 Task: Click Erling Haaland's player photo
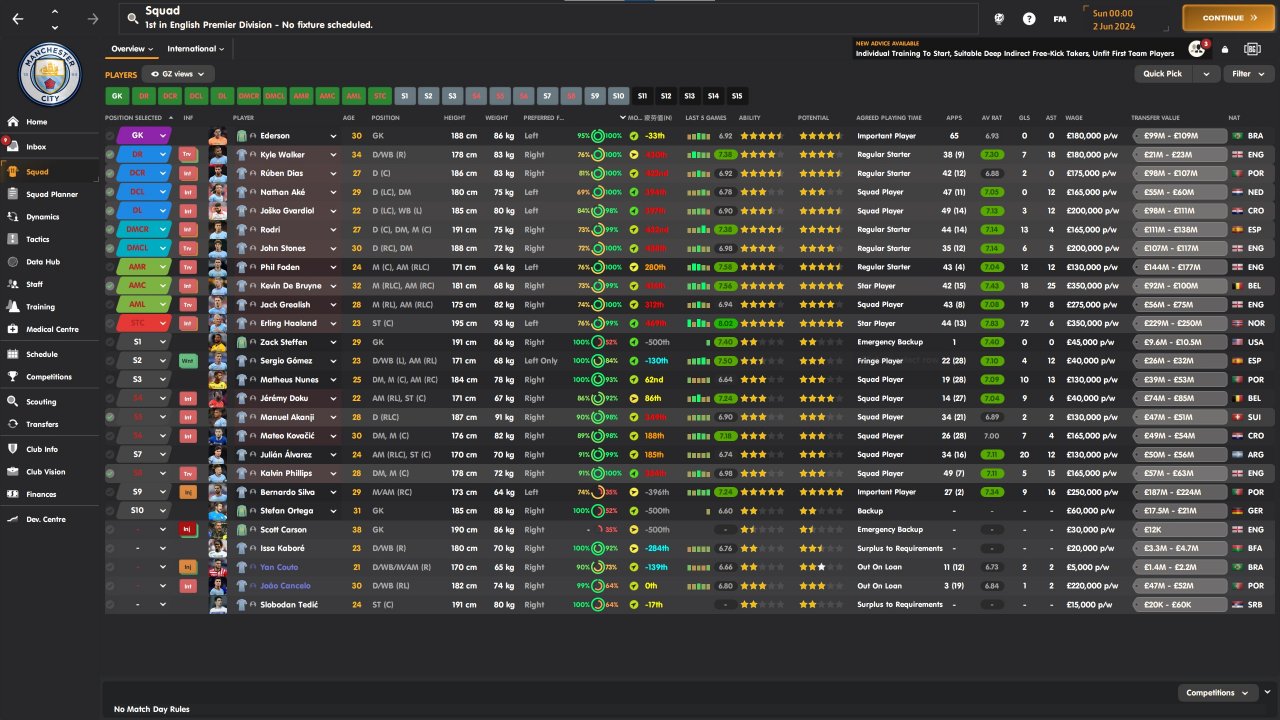coord(218,323)
